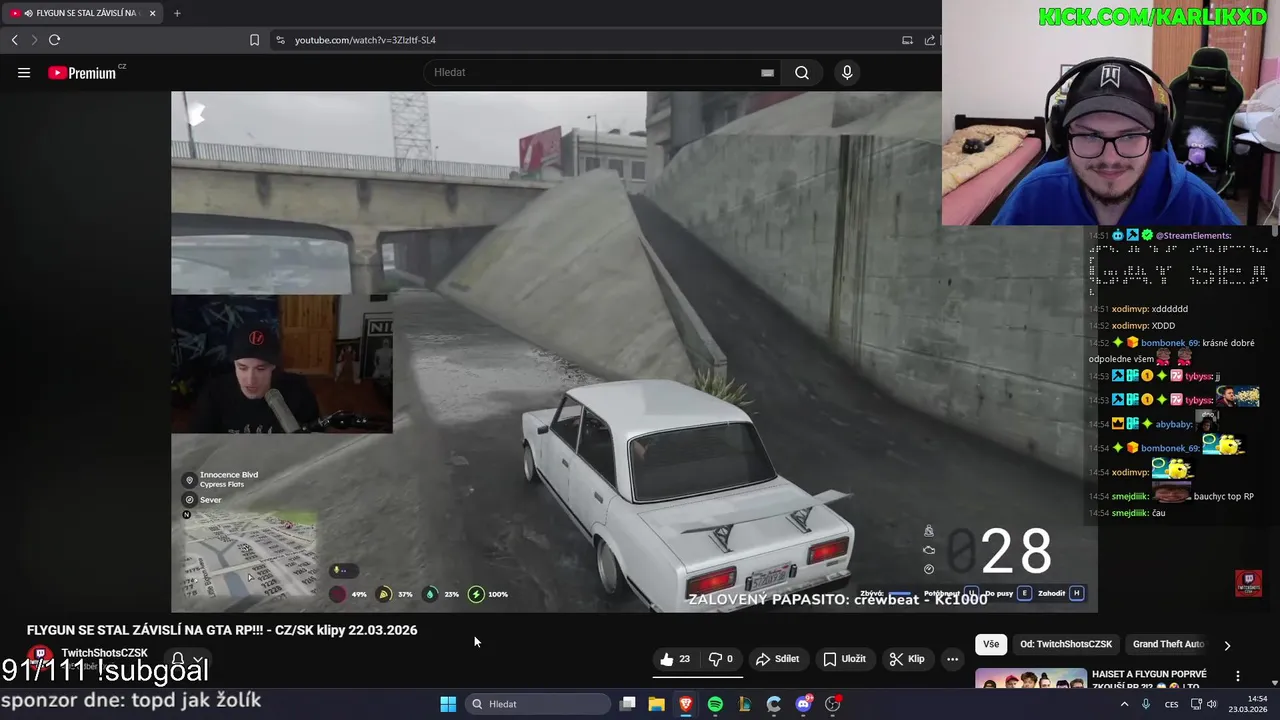Viewport: 1280px width, 720px height.
Task: Go back with browser back arrow
Action: tap(14, 40)
